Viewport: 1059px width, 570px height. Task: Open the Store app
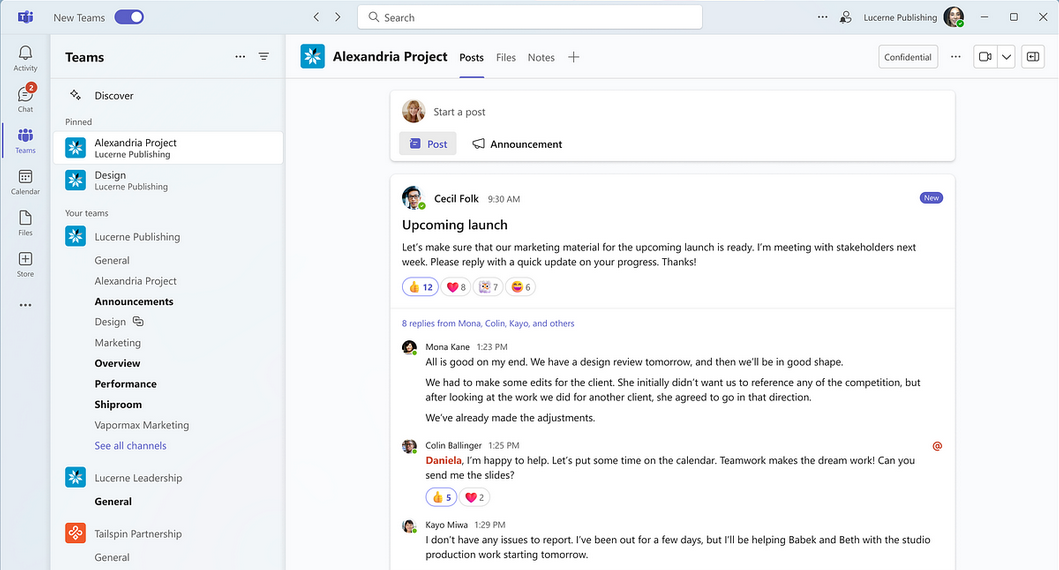point(25,263)
